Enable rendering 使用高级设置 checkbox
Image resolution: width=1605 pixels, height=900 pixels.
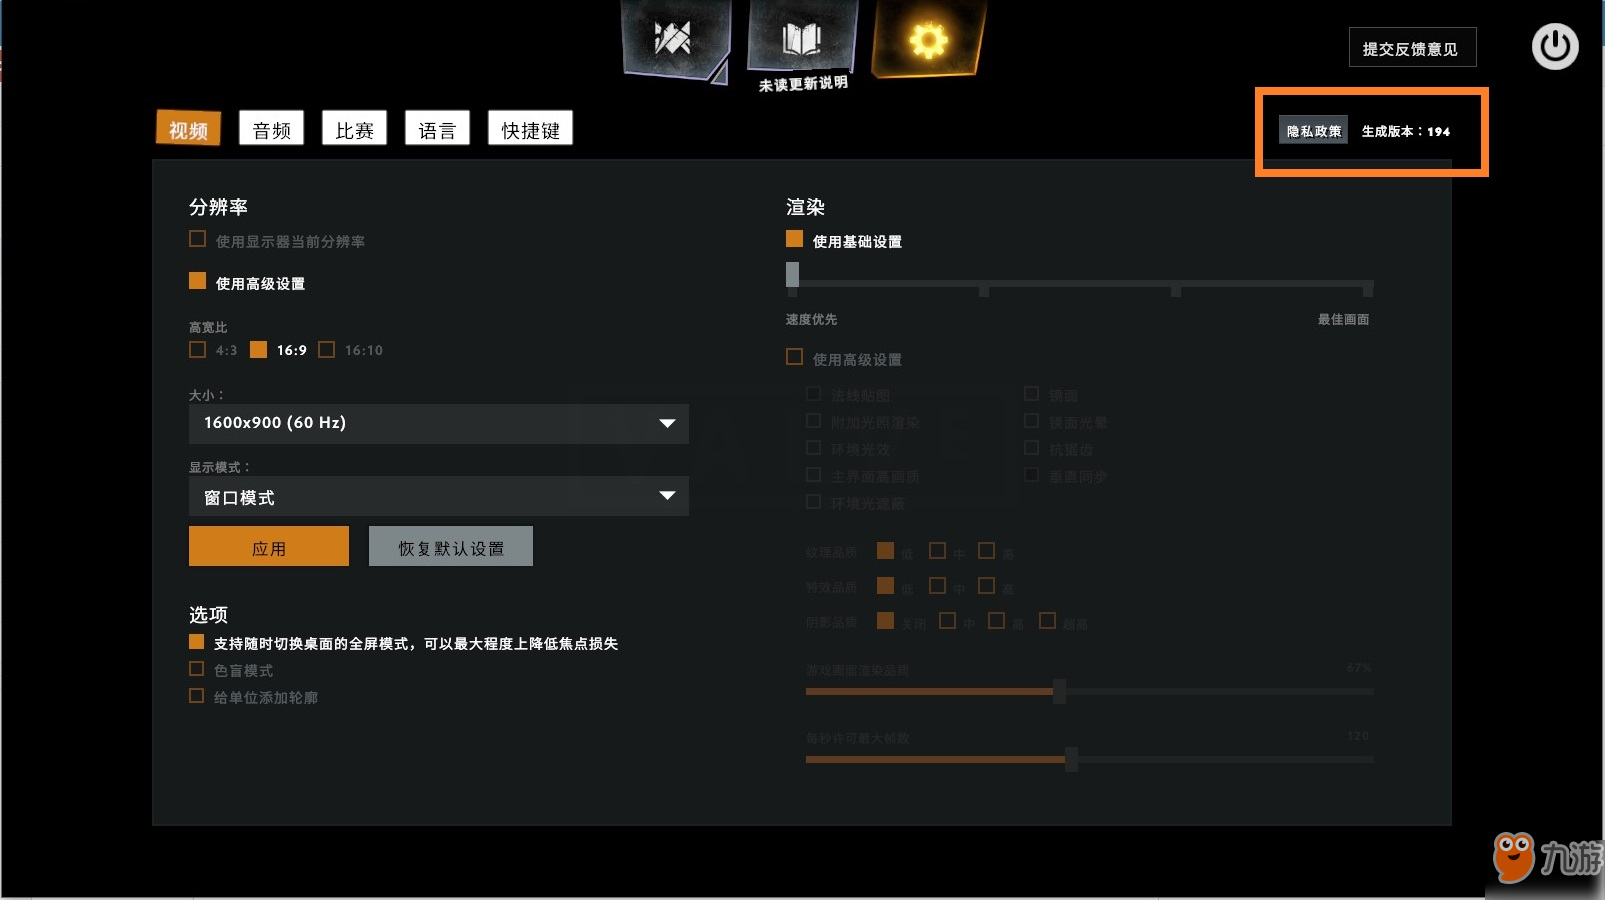pos(794,357)
